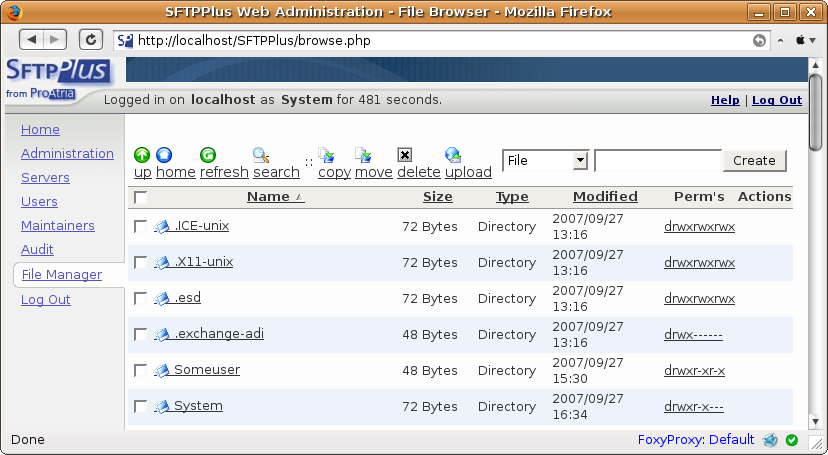Viewport: 828px width, 455px height.
Task: Click the search magnifier icon
Action: pyautogui.click(x=261, y=155)
